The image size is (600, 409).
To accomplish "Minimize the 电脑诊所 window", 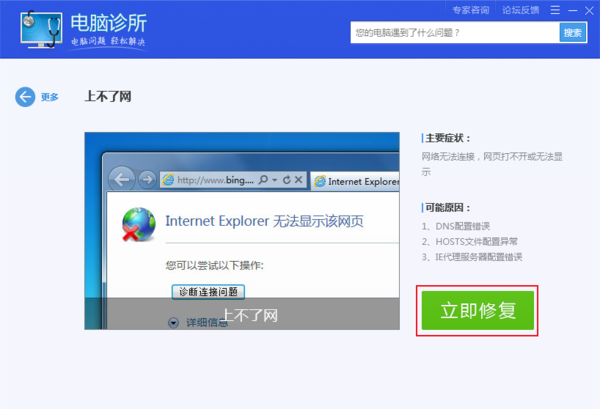I will (572, 11).
